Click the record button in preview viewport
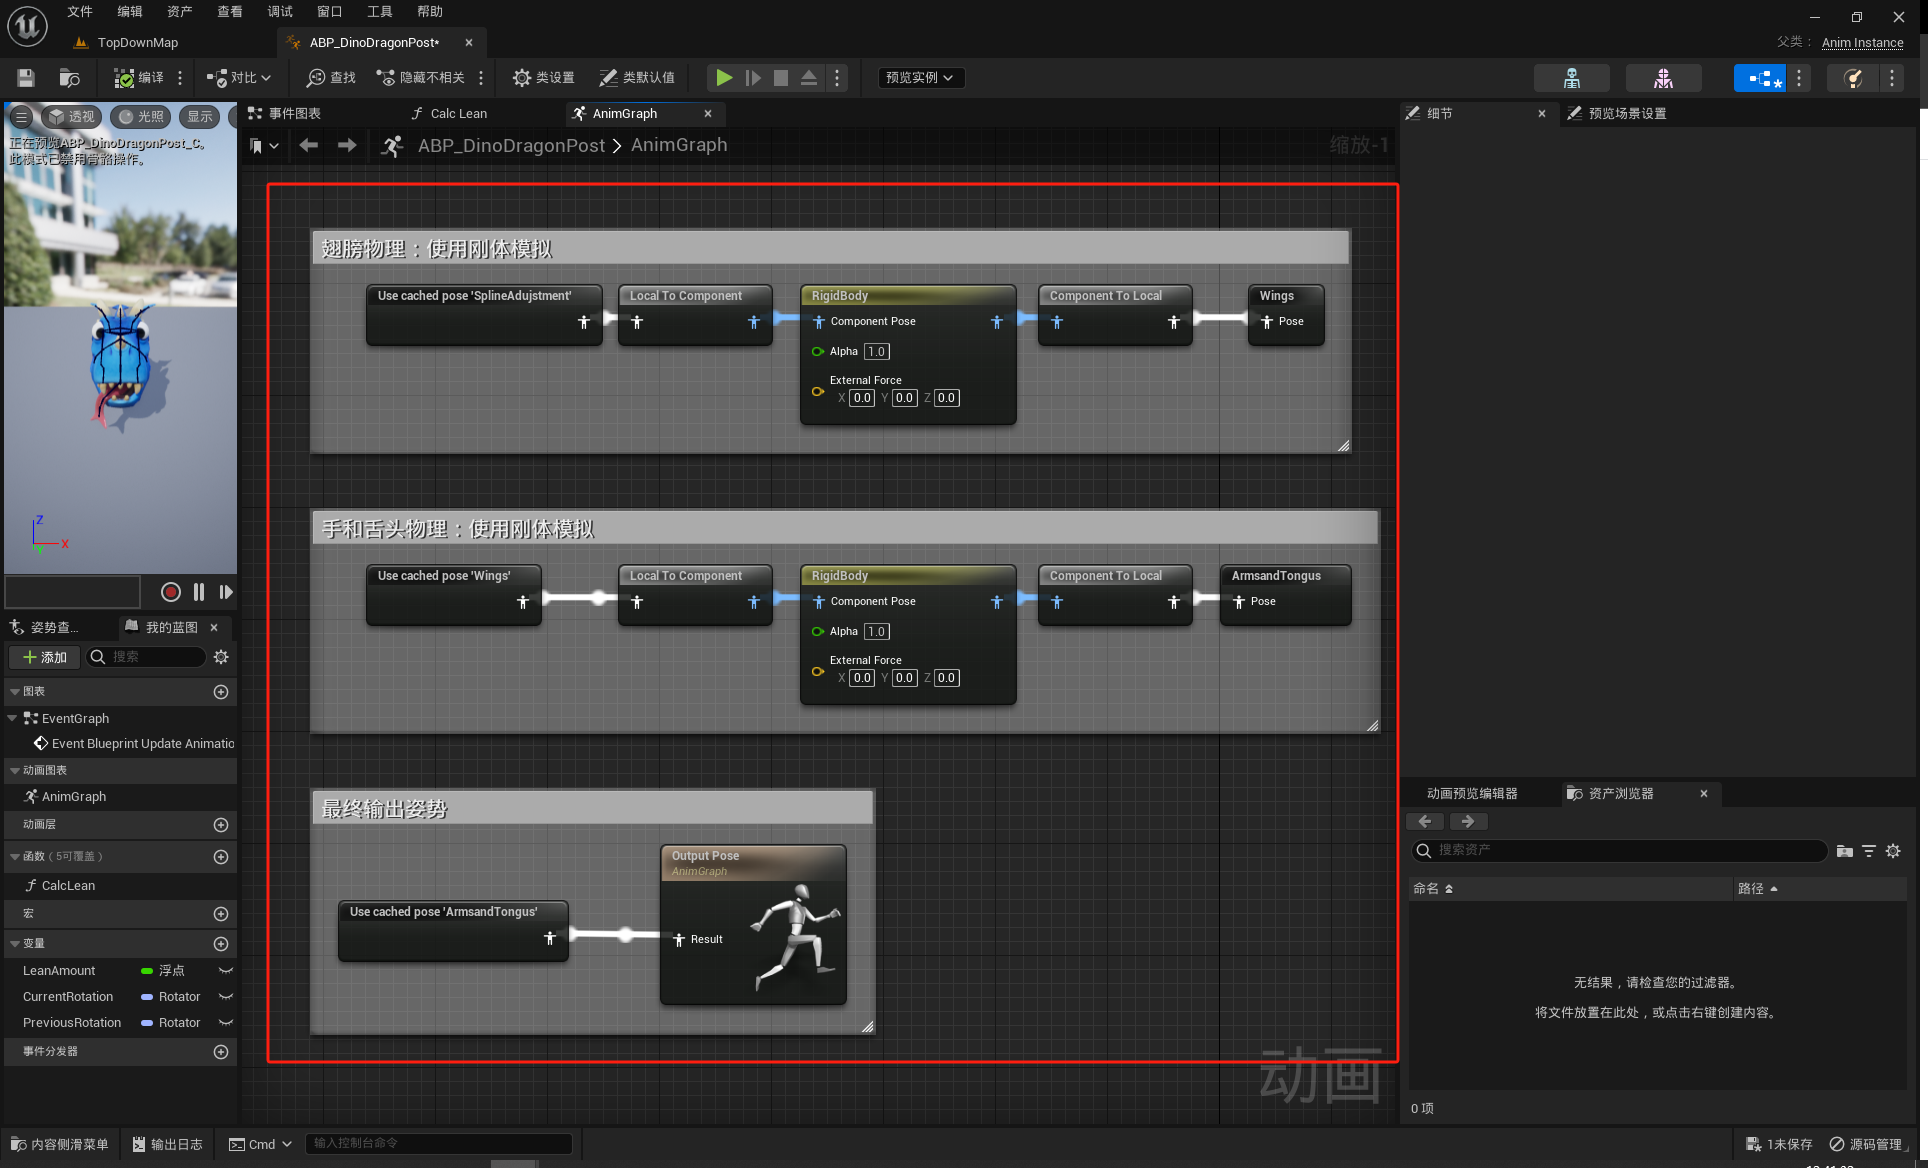 pyautogui.click(x=171, y=592)
